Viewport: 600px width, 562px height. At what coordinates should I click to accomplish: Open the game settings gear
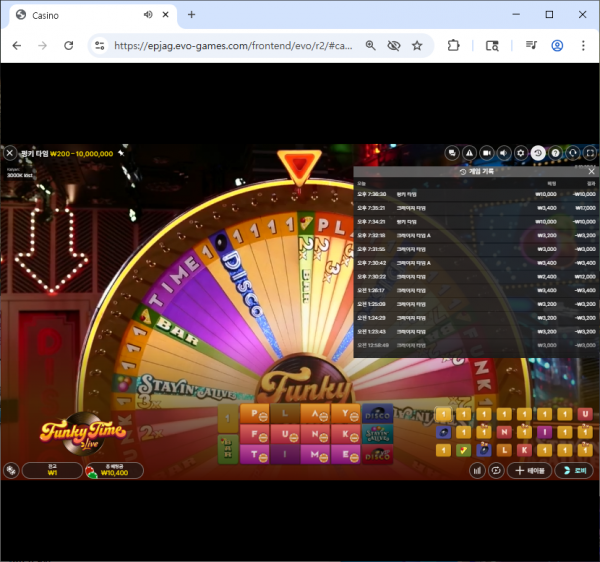(x=520, y=153)
